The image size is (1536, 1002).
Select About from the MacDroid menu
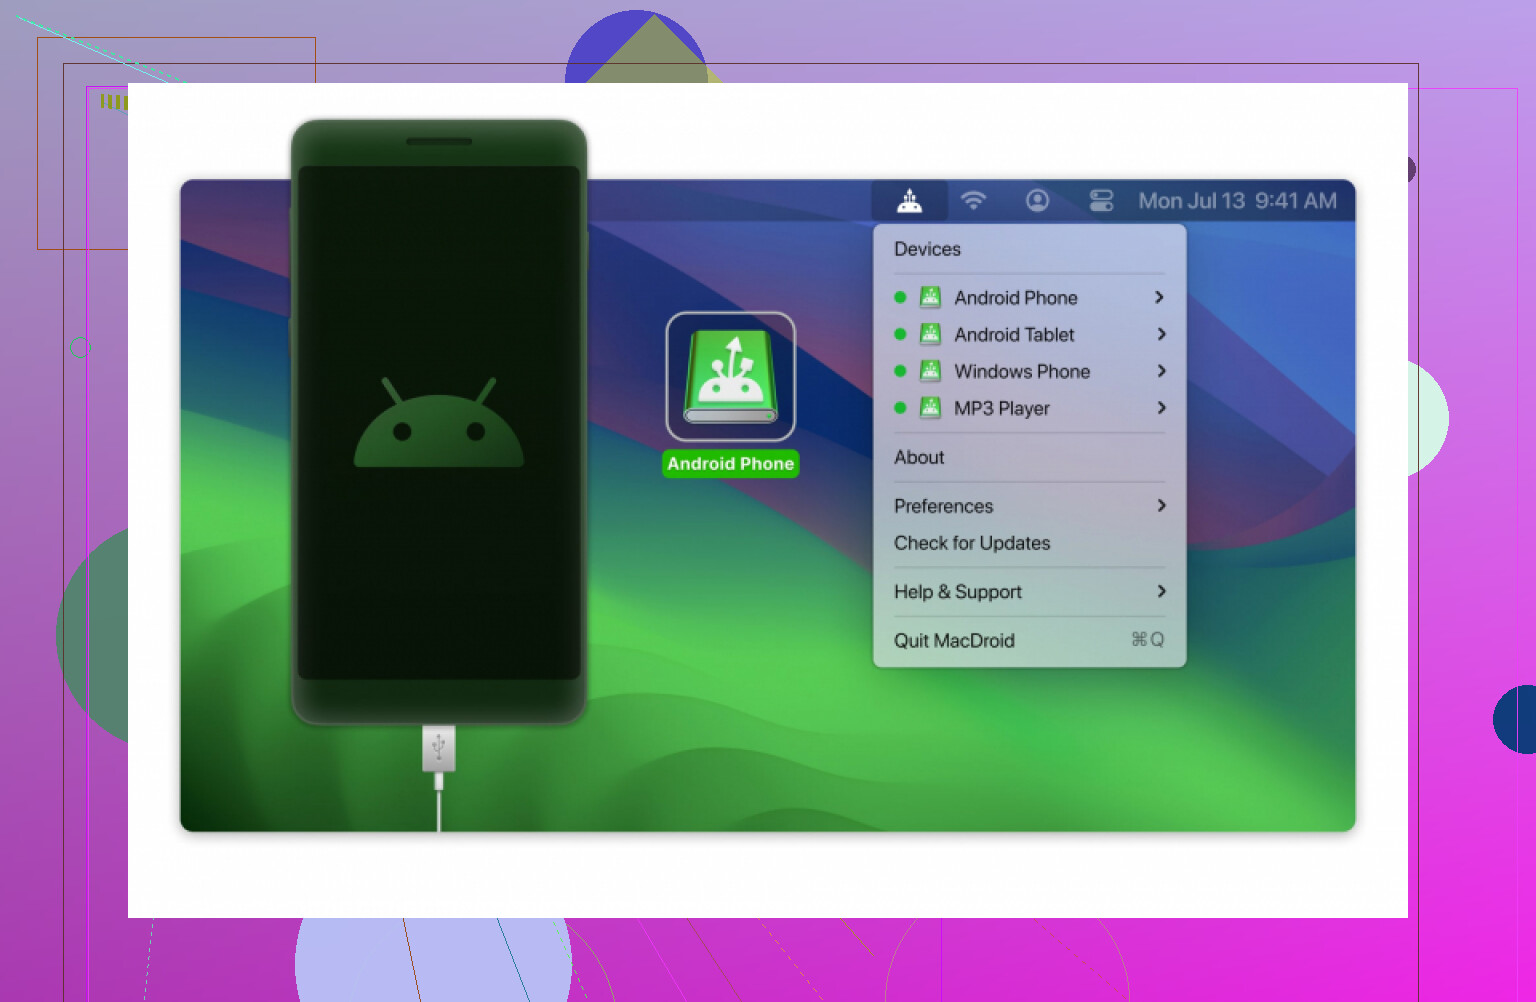(x=919, y=457)
